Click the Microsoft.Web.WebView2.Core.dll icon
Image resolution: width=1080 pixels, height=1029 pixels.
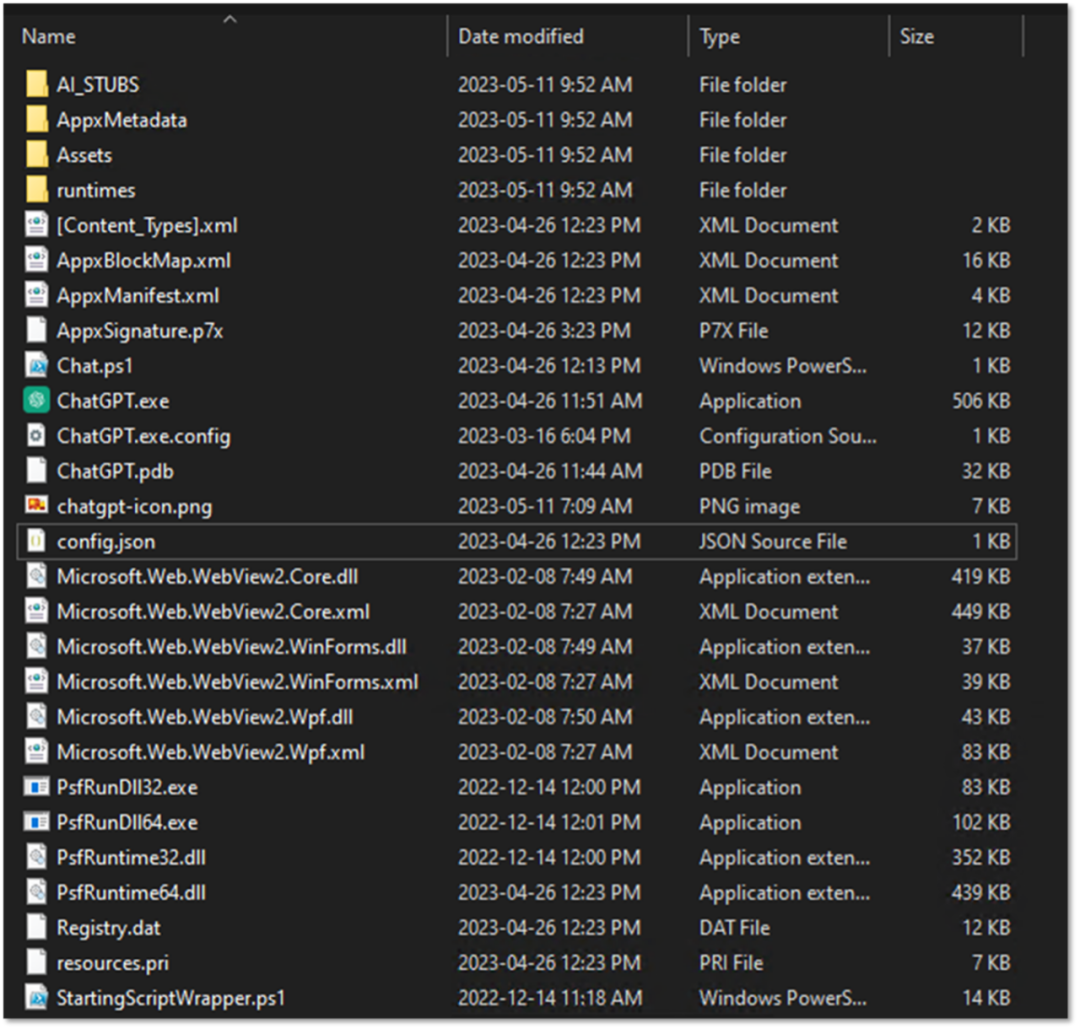pyautogui.click(x=37, y=576)
